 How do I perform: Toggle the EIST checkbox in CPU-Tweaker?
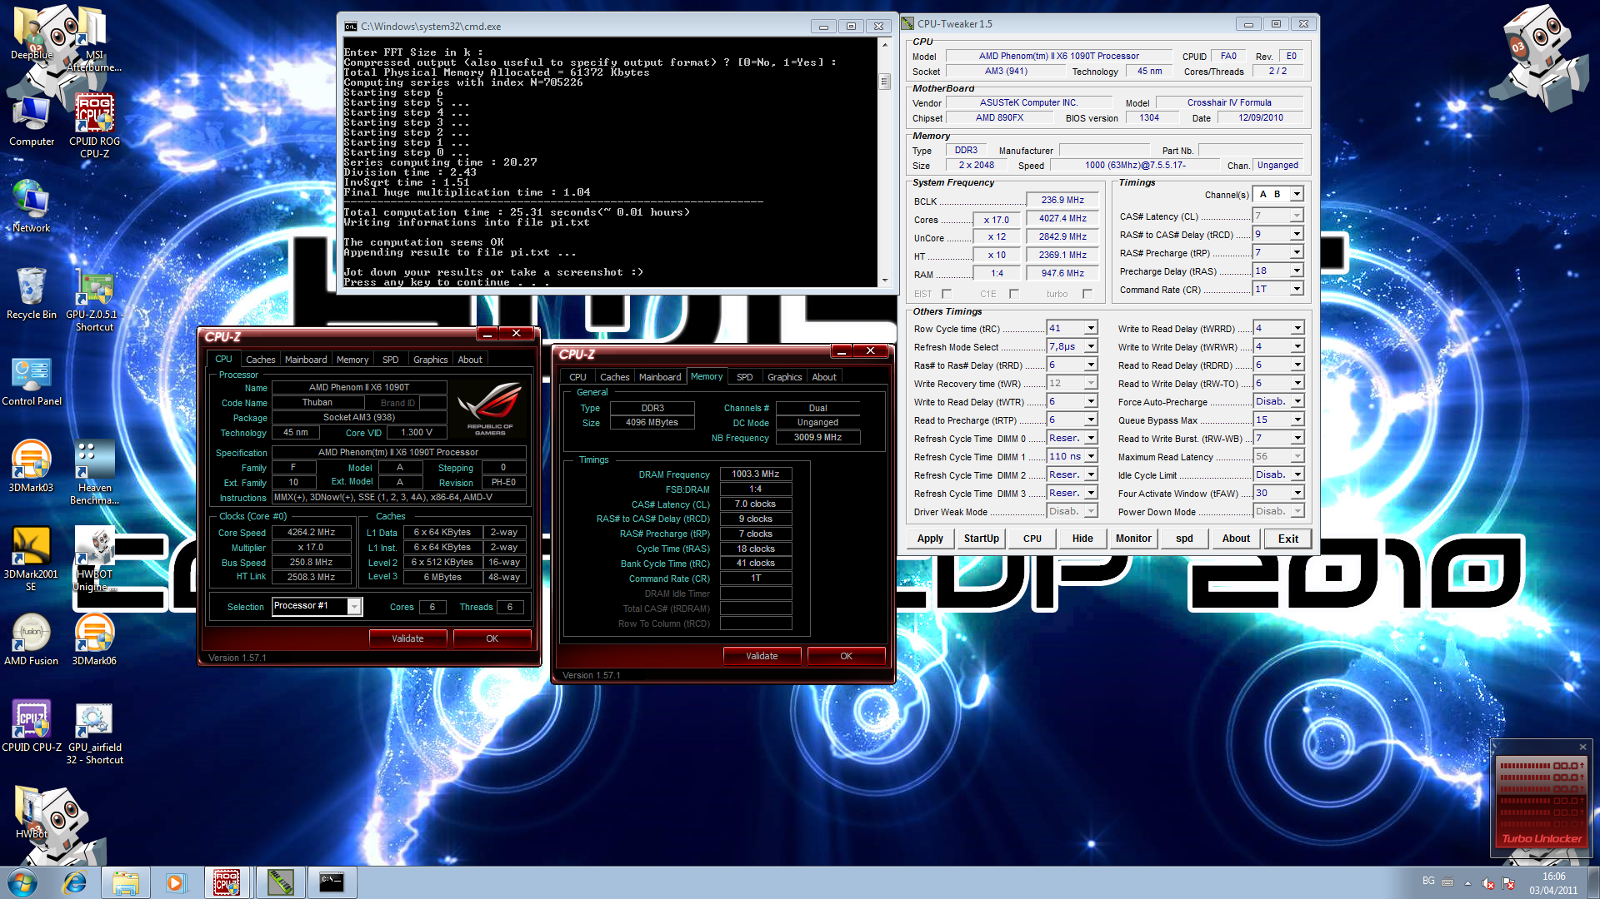(x=946, y=294)
